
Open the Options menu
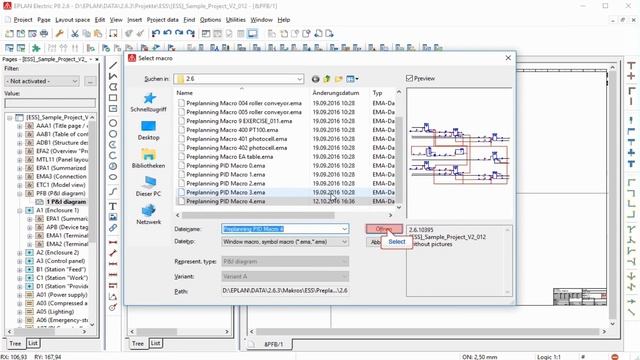tap(210, 20)
